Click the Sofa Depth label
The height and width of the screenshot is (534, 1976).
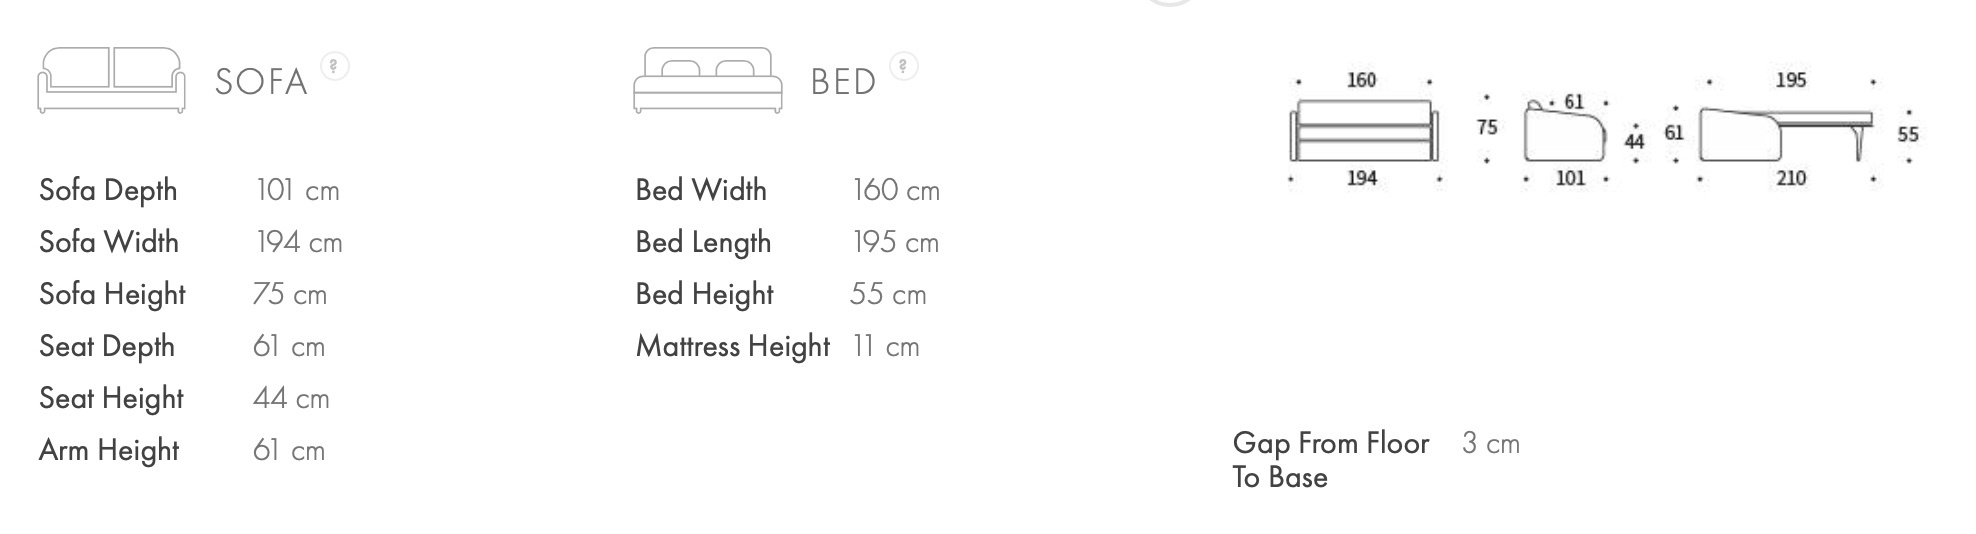[108, 190]
